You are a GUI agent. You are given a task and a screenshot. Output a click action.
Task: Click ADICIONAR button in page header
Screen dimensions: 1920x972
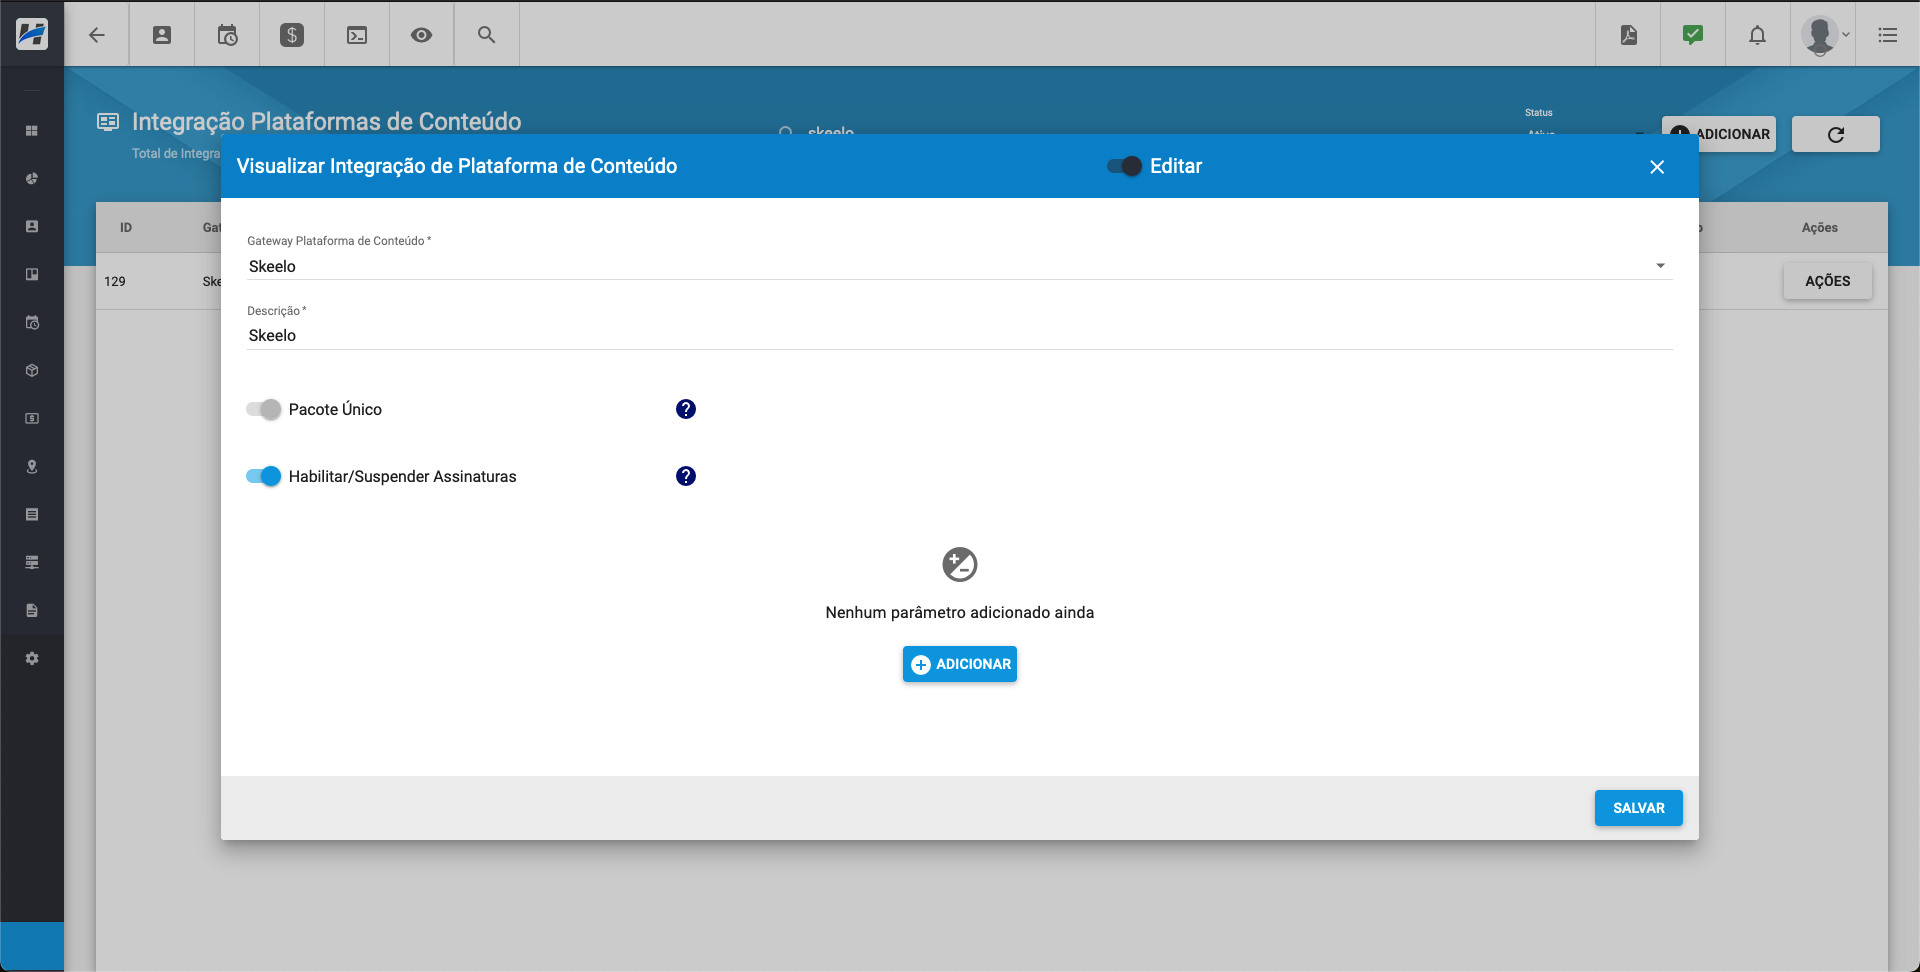coord(1719,134)
